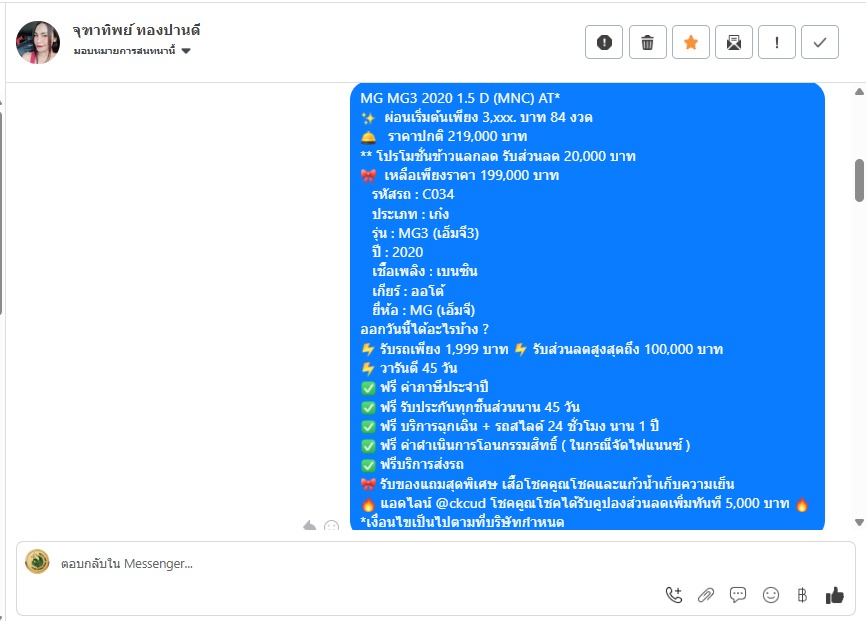Open the assign conversation label under the name
This screenshot has width=866, height=621.
coord(124,51)
